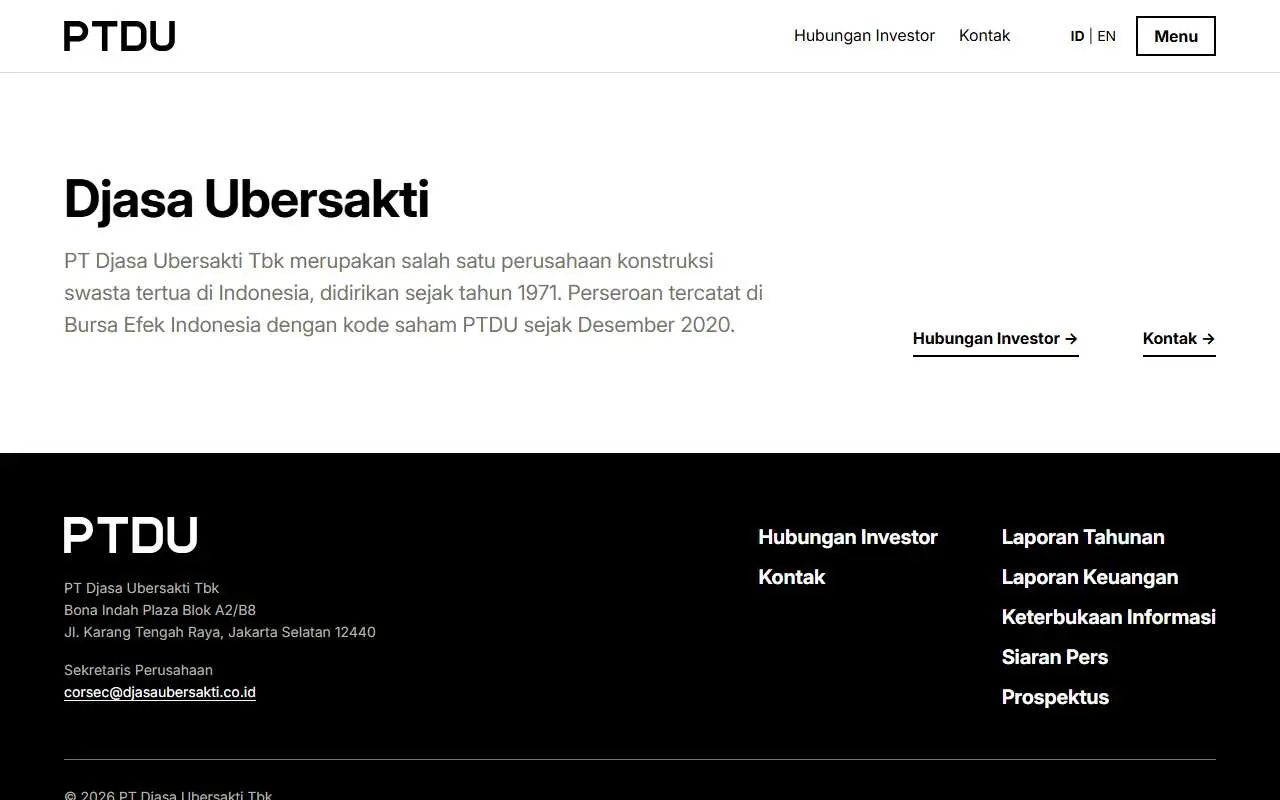Open Prospektus in the footer
The image size is (1280, 800).
1055,697
